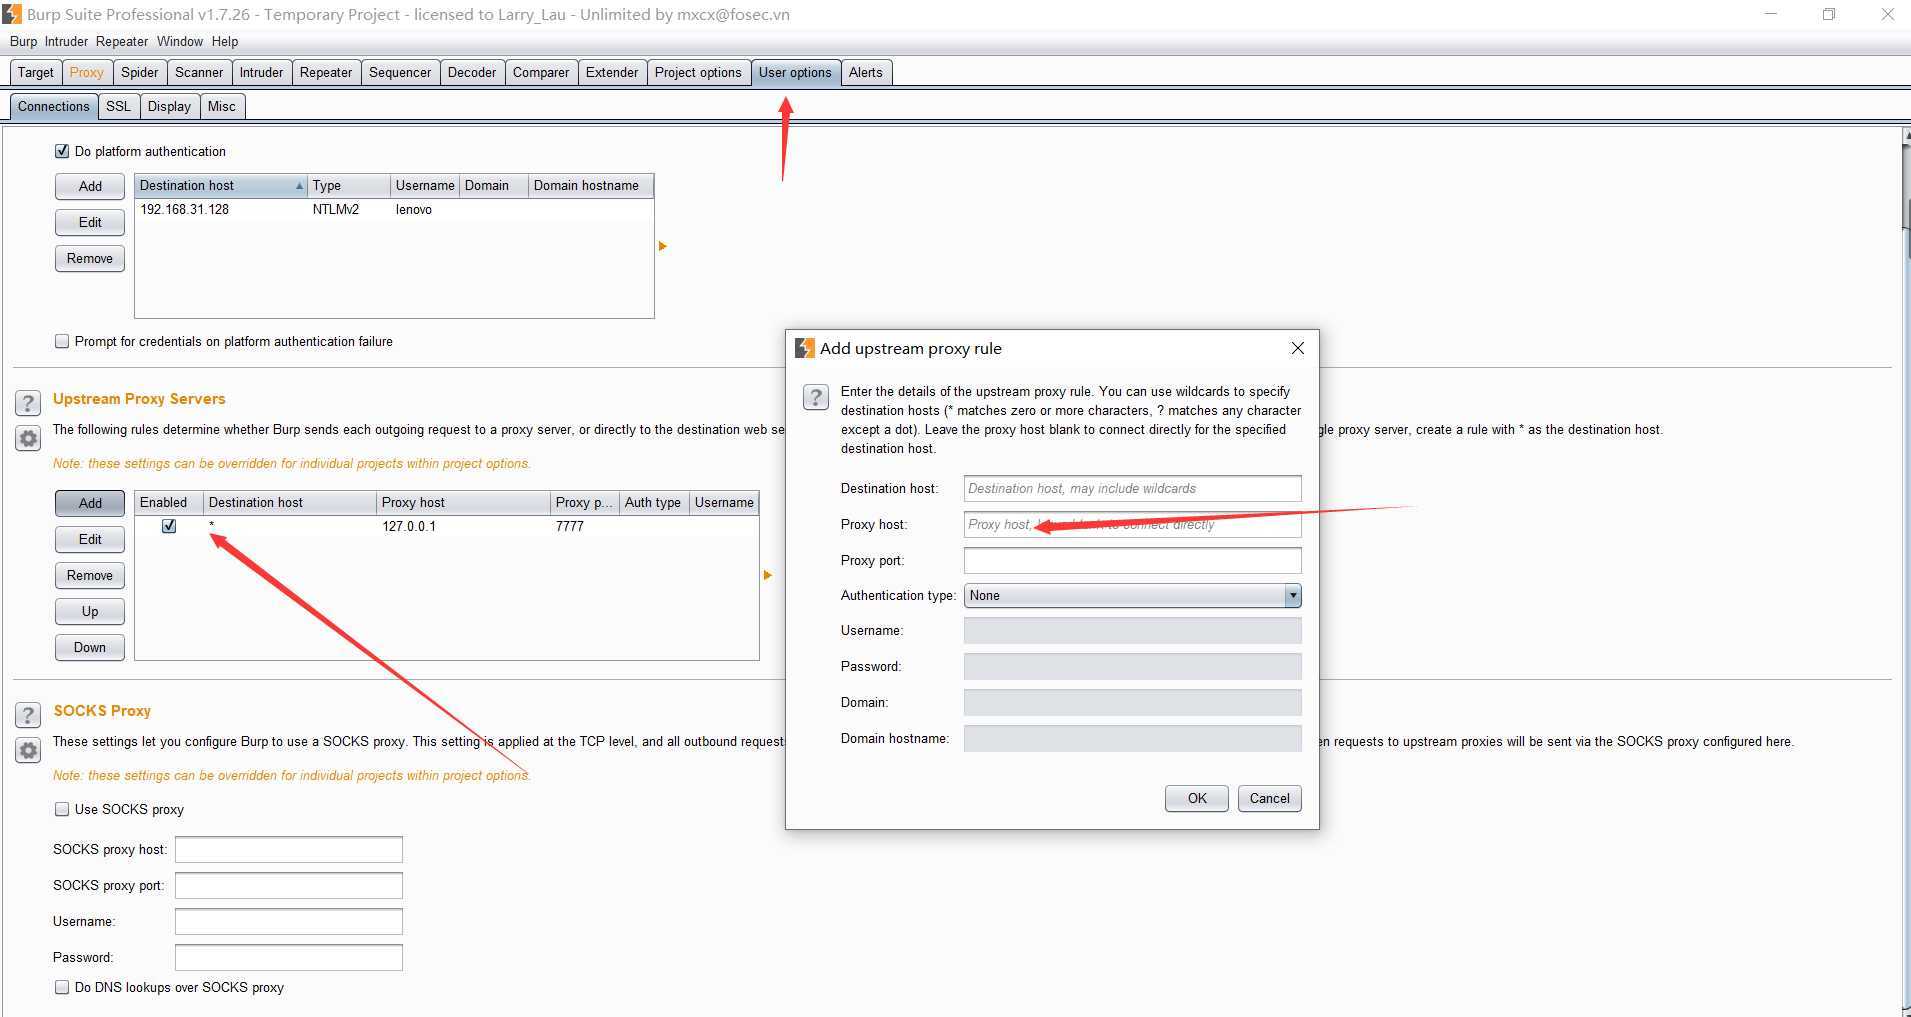Open the Display sub-tab
1911x1017 pixels.
169,106
